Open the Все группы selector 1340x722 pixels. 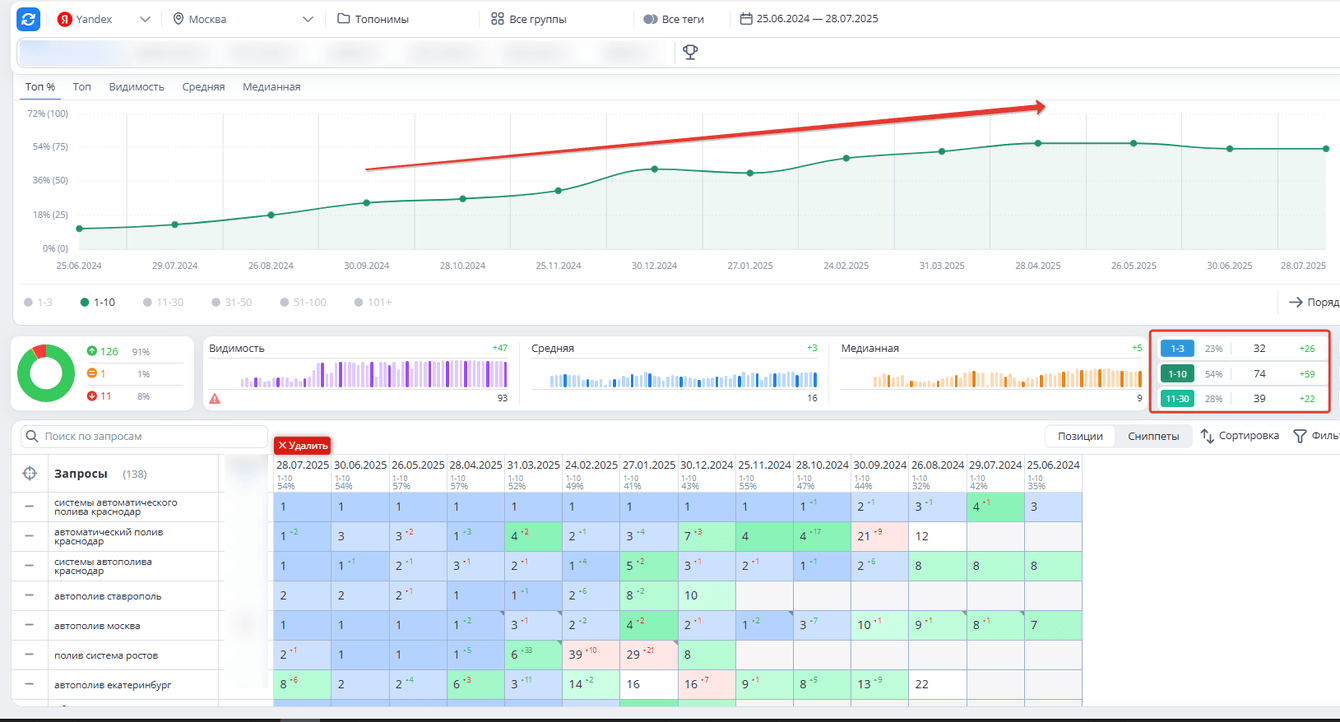pyautogui.click(x=529, y=19)
